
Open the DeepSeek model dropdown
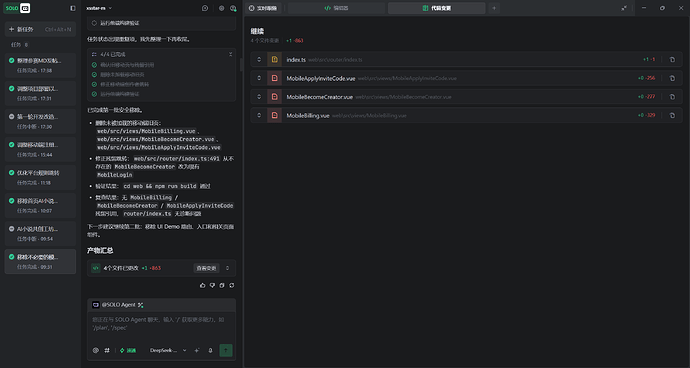click(x=168, y=350)
